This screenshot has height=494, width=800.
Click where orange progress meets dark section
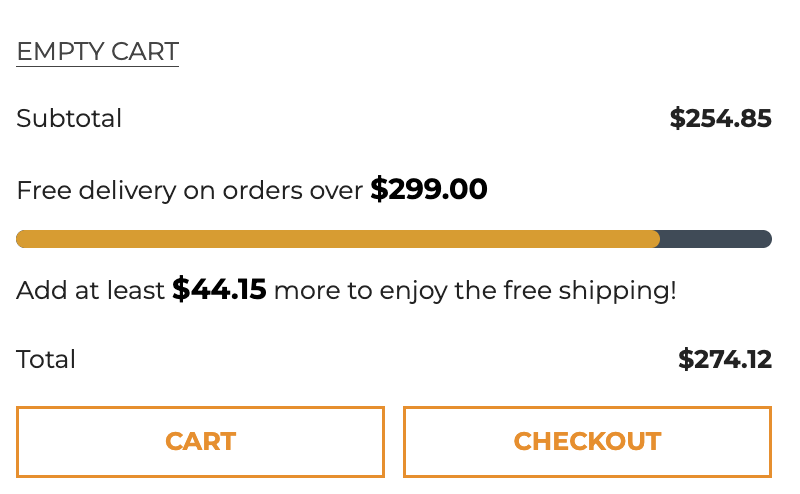(x=659, y=239)
